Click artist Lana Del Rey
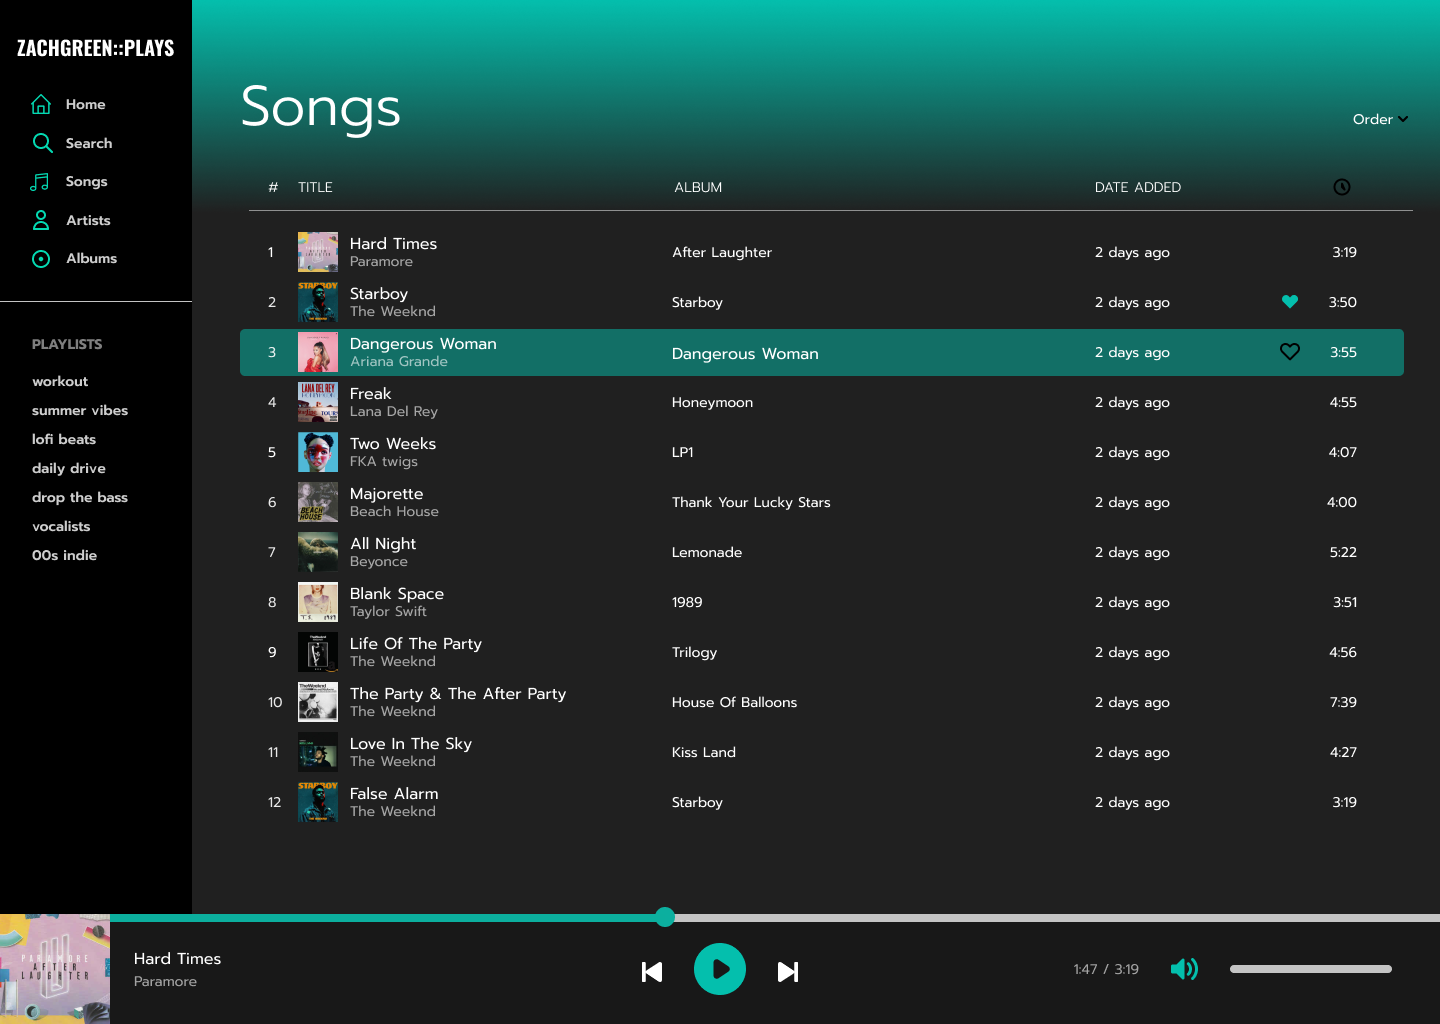 tap(394, 412)
